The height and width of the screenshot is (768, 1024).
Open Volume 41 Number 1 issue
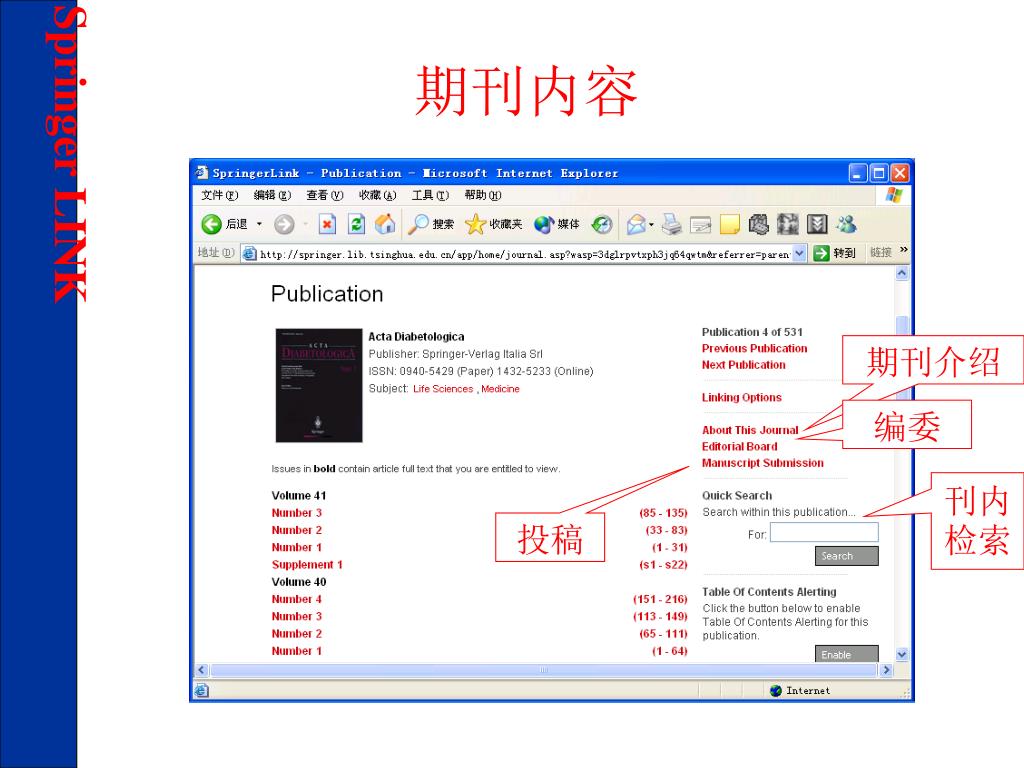(296, 547)
